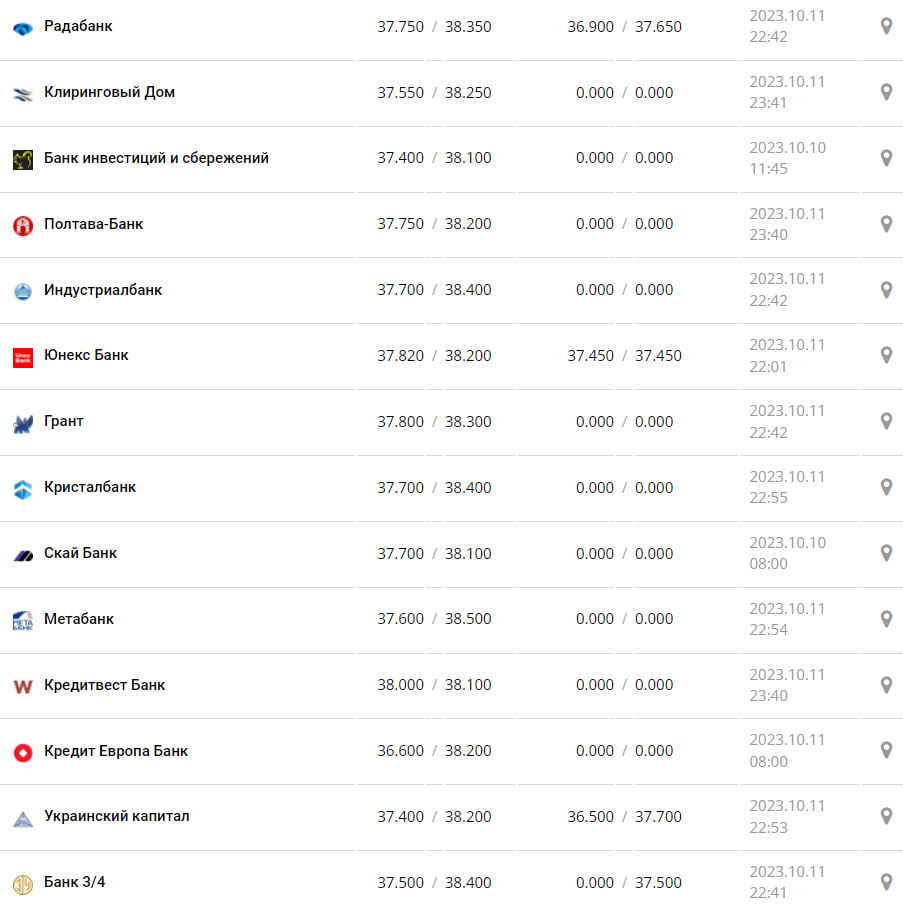The height and width of the screenshot is (913, 903).
Task: Click the Скай Банк logo icon
Action: (23, 554)
